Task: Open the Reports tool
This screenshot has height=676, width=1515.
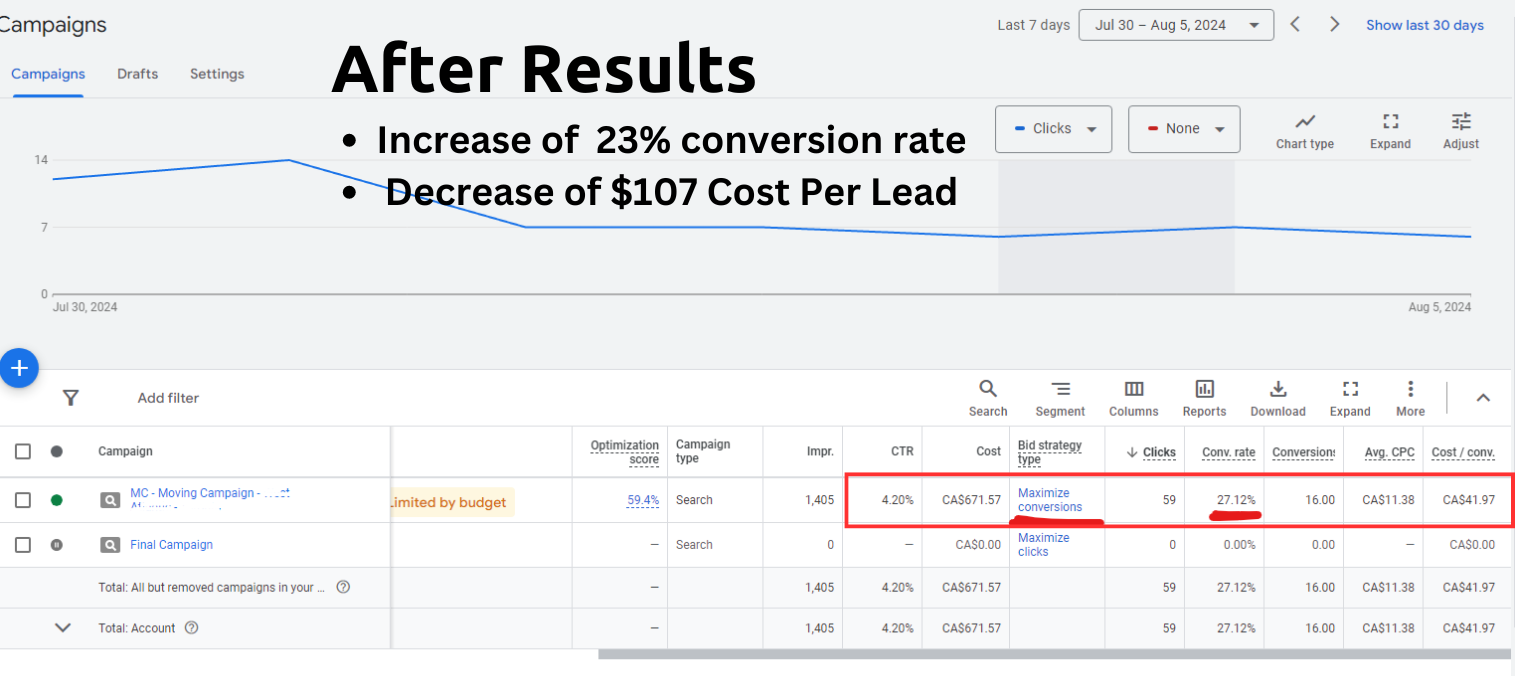Action: pyautogui.click(x=1204, y=398)
